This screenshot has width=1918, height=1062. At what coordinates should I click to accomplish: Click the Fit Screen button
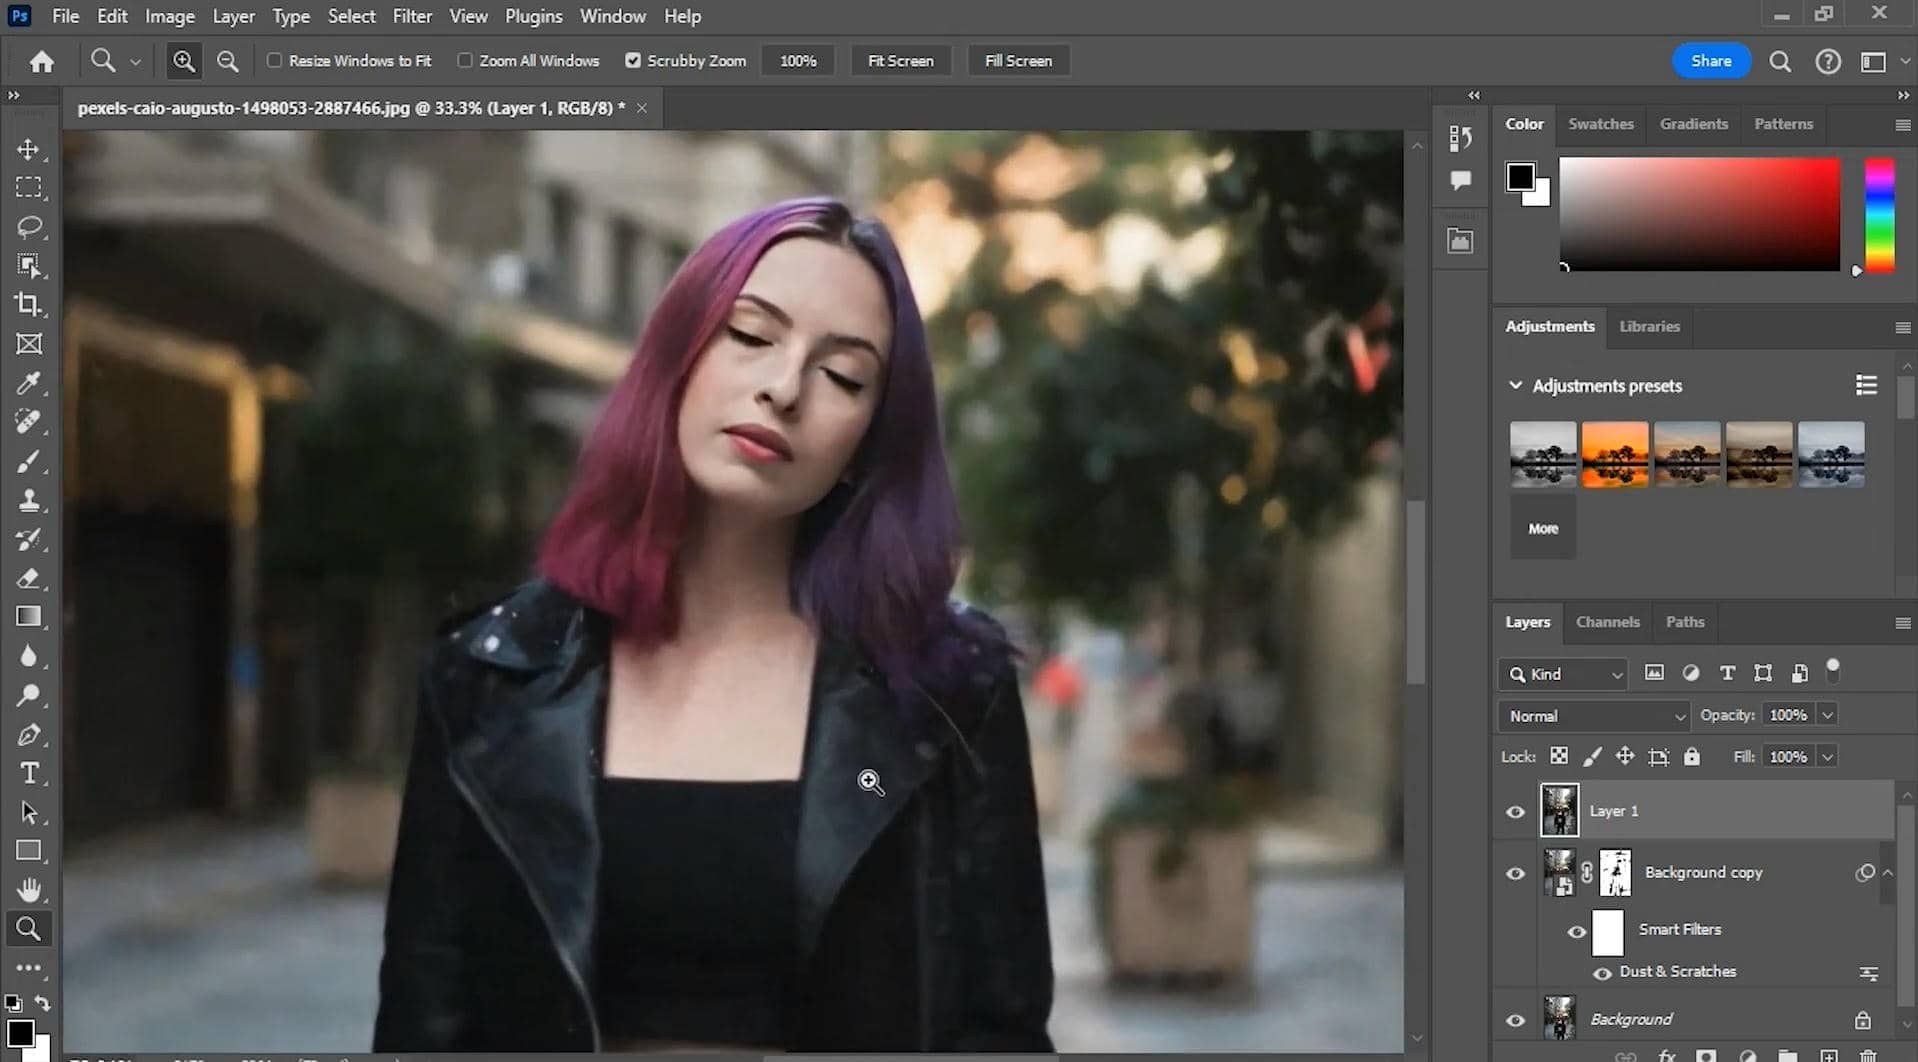(x=901, y=61)
